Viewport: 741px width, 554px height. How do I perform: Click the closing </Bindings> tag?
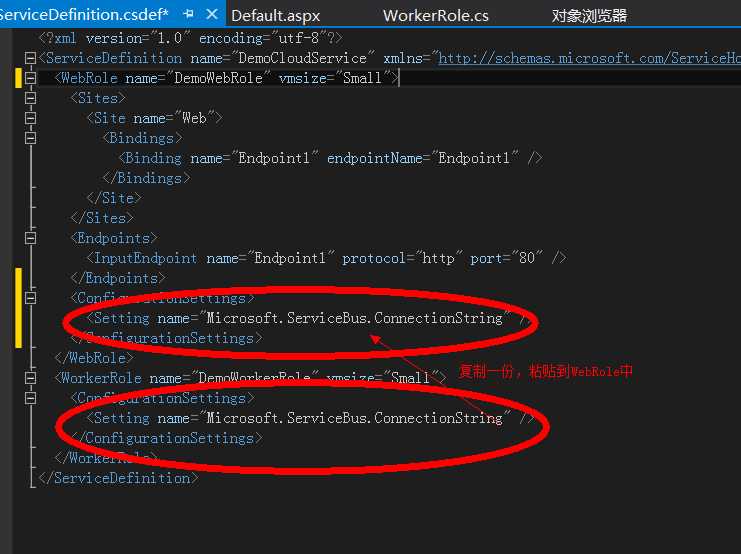coord(146,178)
